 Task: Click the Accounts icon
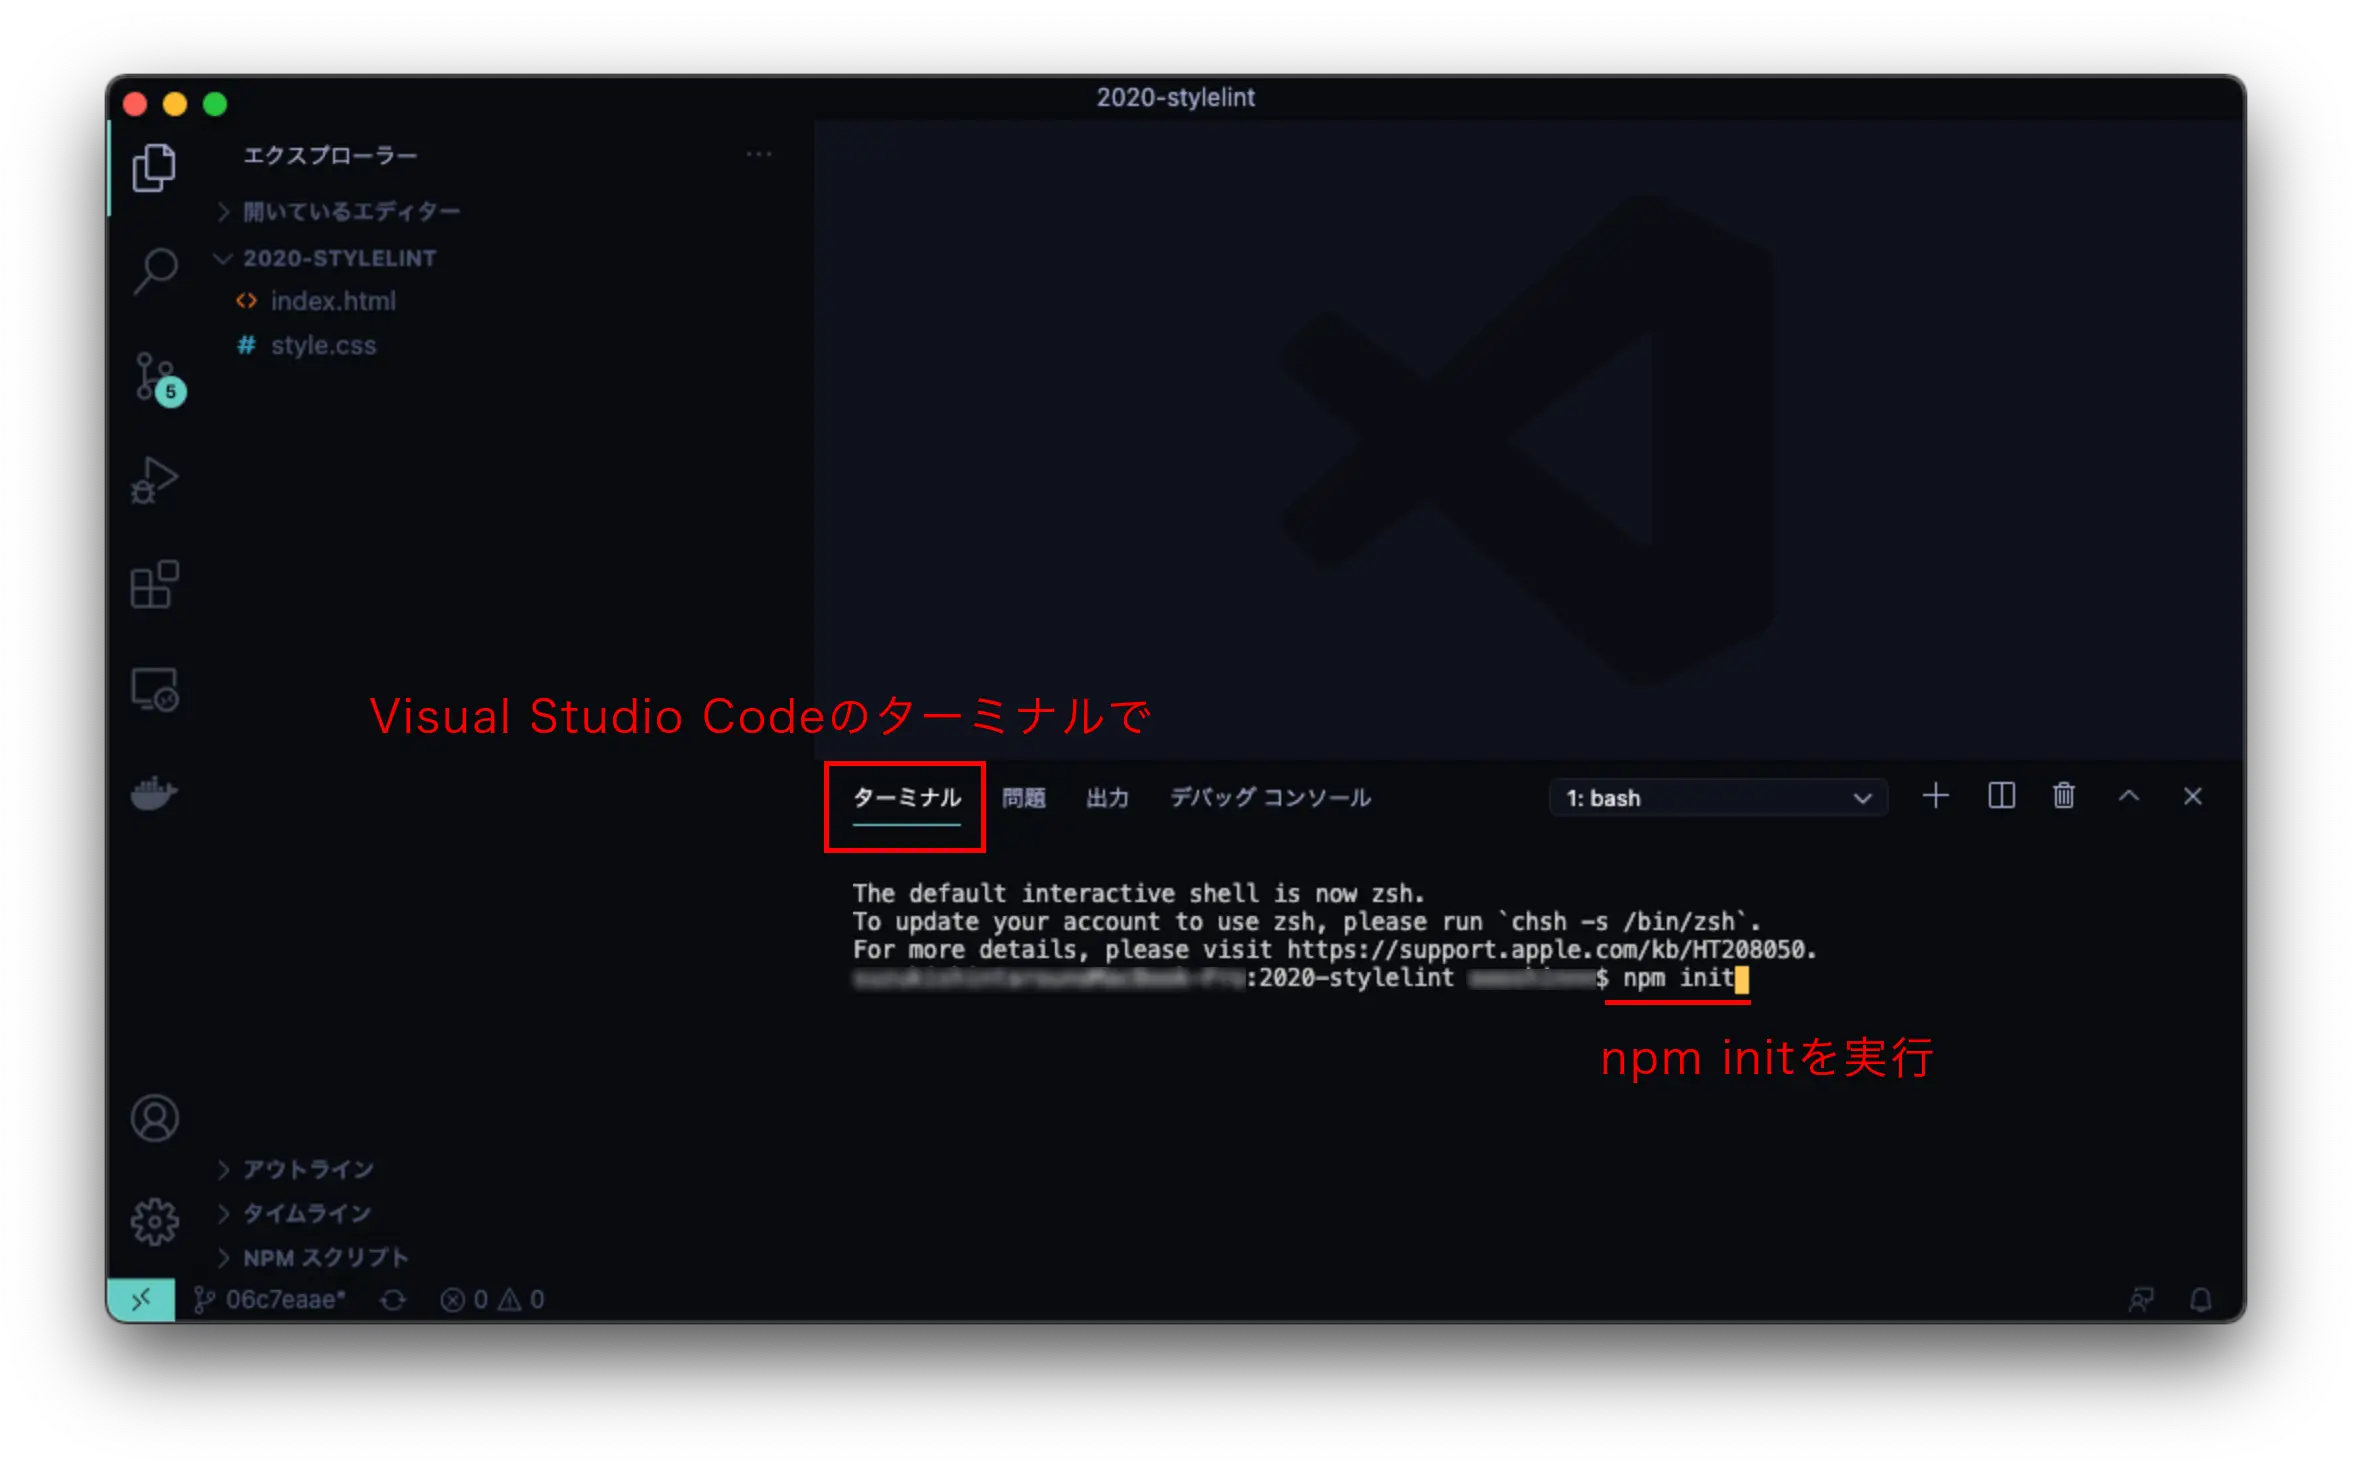[155, 1118]
